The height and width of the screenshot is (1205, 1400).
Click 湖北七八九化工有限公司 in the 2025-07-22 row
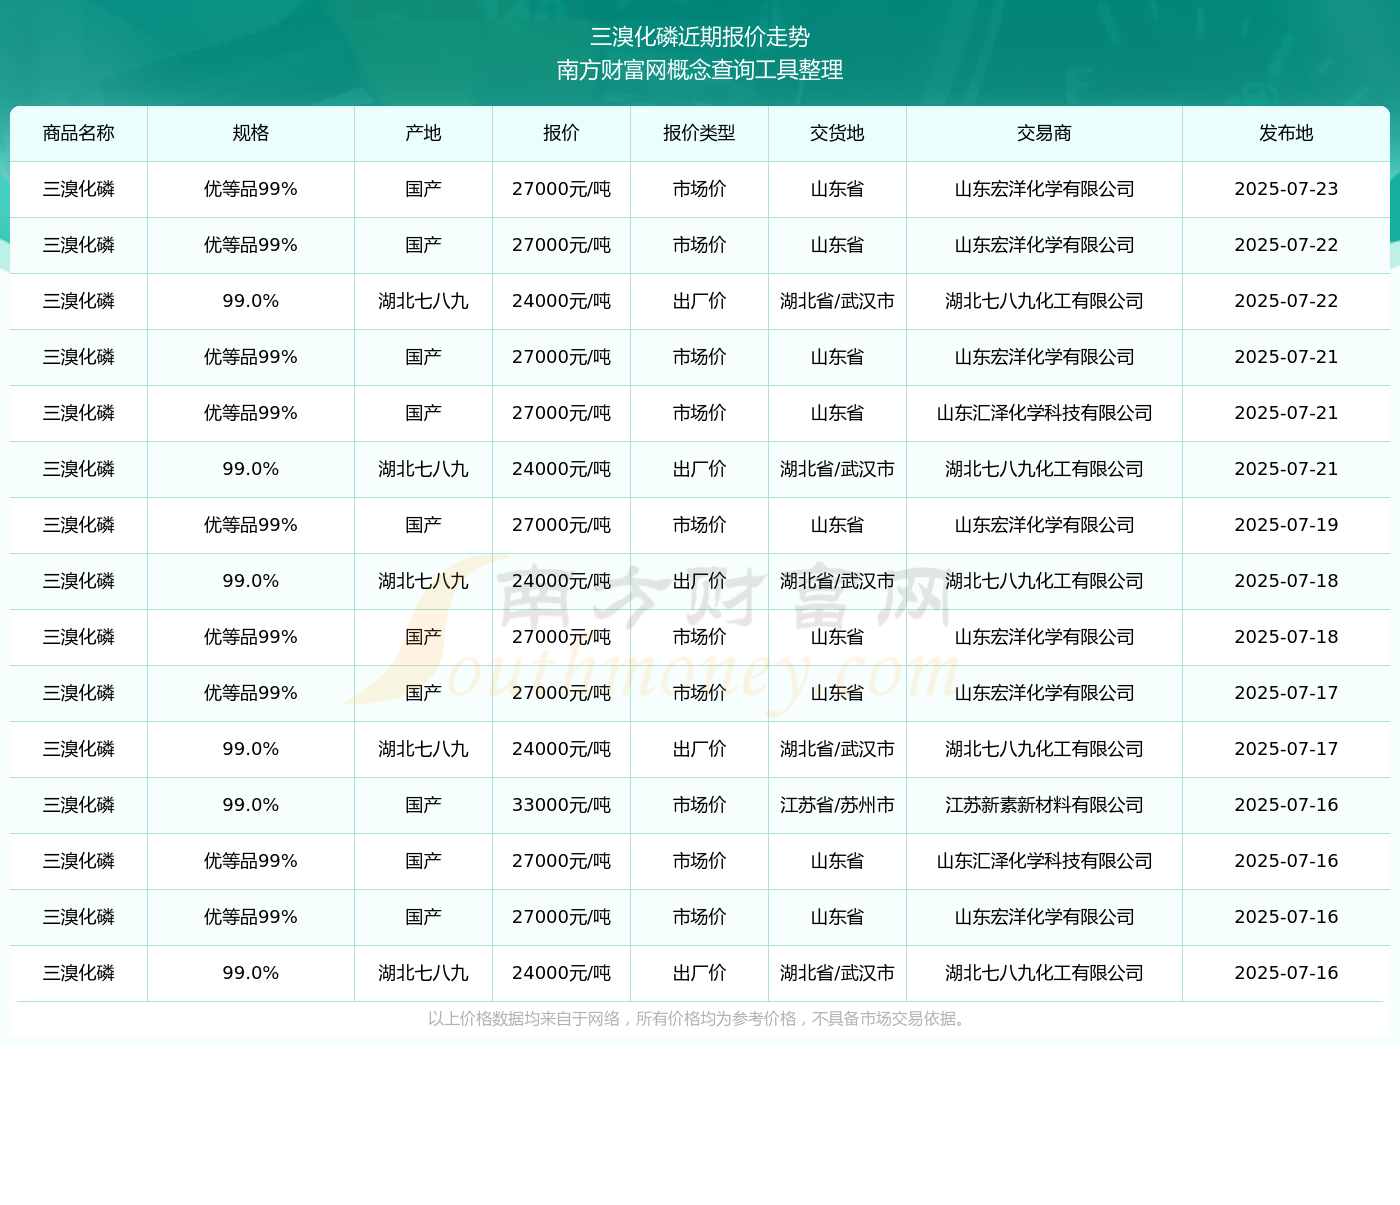pyautogui.click(x=1045, y=301)
